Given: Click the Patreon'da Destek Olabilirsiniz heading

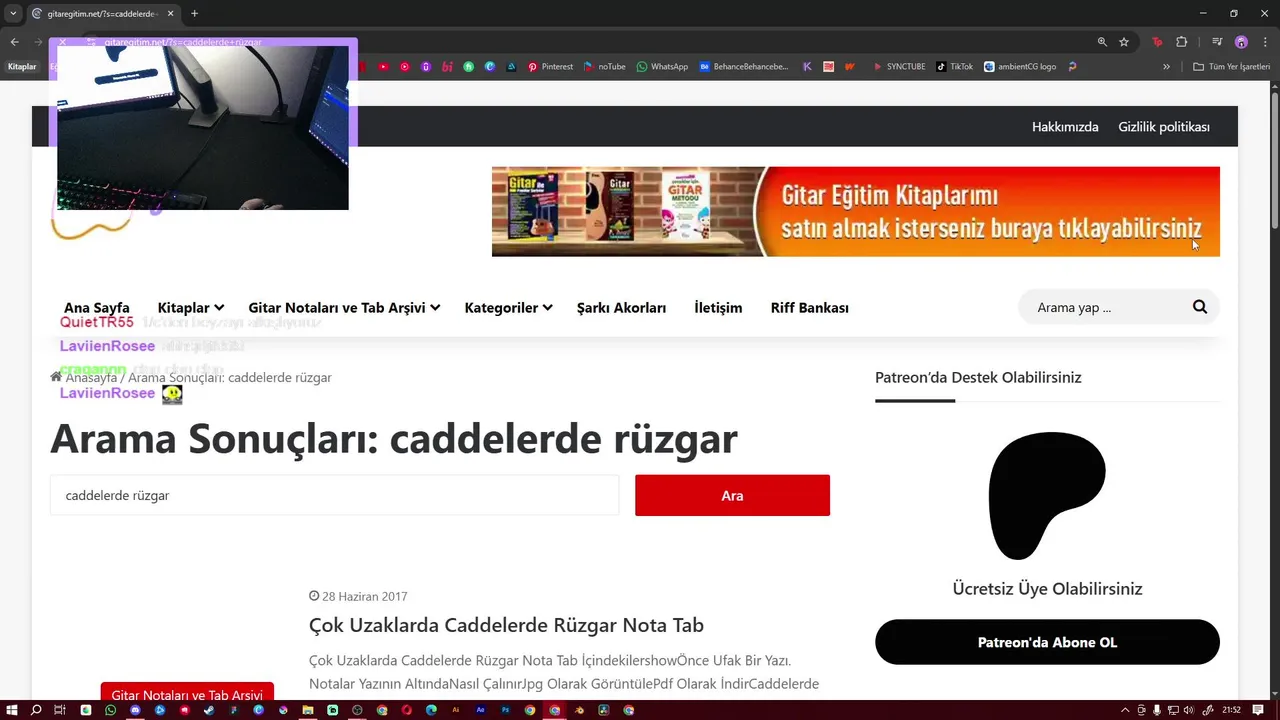Looking at the screenshot, I should point(978,377).
